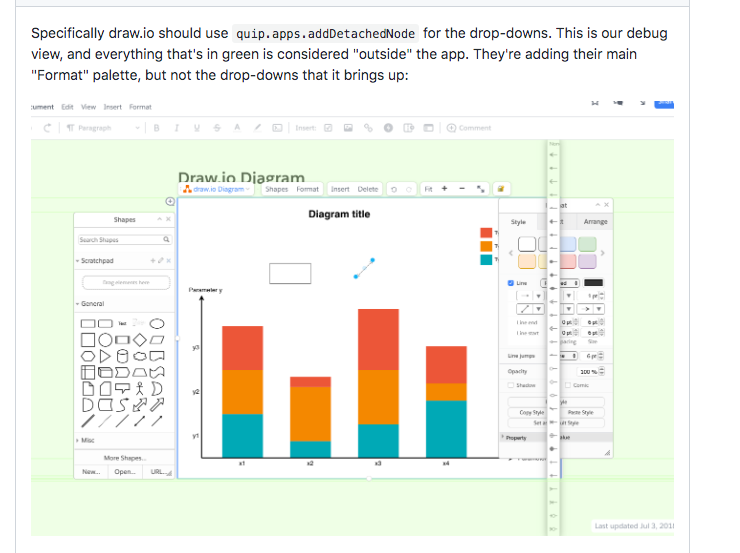Image resolution: width=740 pixels, height=553 pixels.
Task: Add item to Scratchpad with plus icon
Action: point(152,260)
